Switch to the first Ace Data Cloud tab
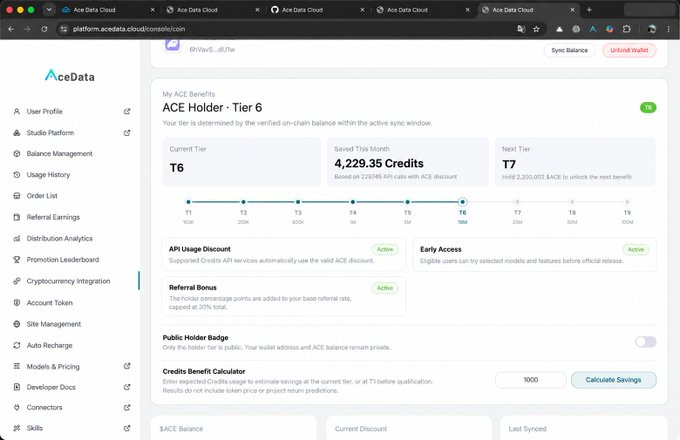The height and width of the screenshot is (440, 680). pos(108,10)
